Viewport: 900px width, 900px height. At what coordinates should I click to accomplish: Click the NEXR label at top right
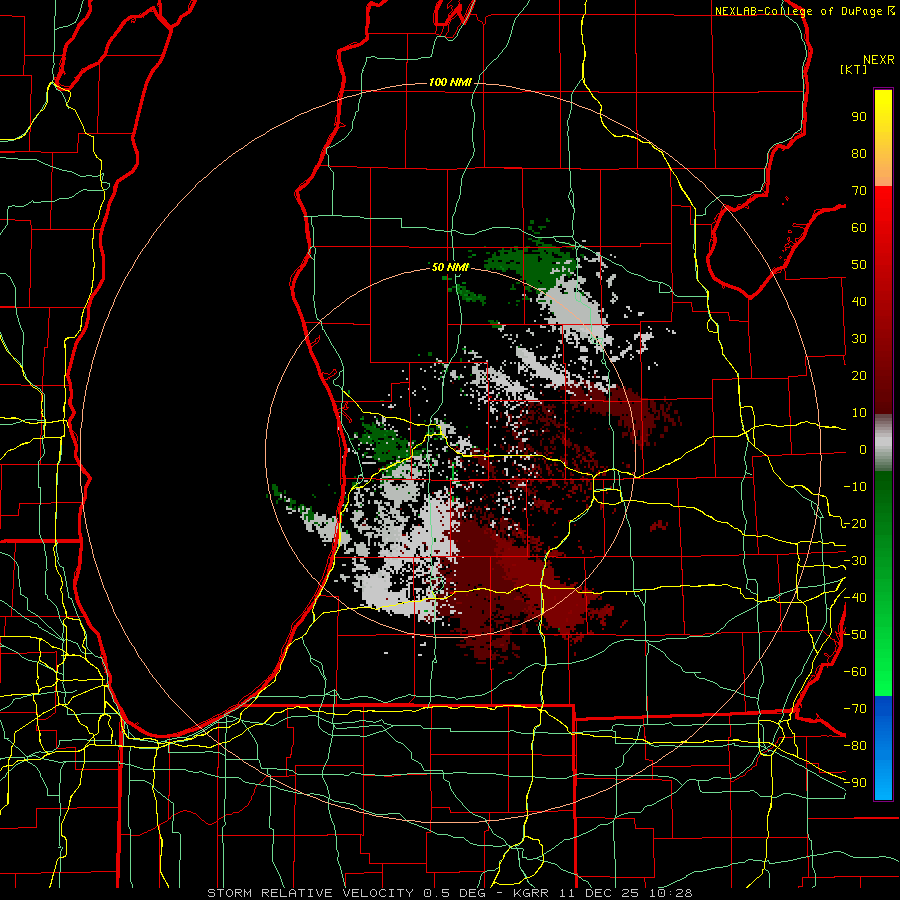click(x=879, y=60)
